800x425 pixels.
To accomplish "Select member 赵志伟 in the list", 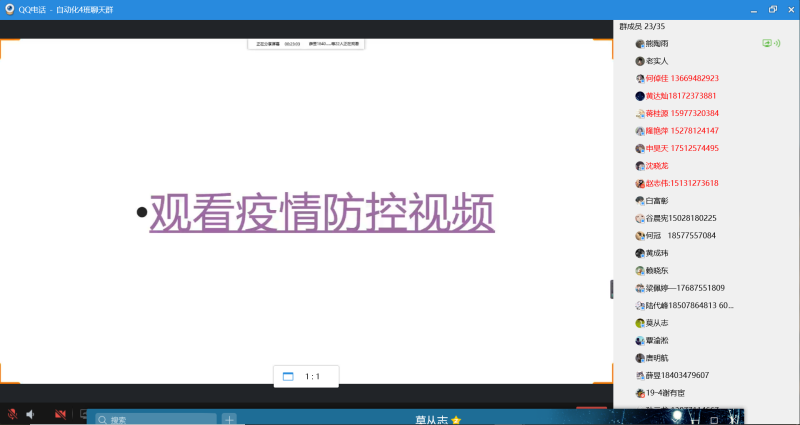I will coord(682,183).
